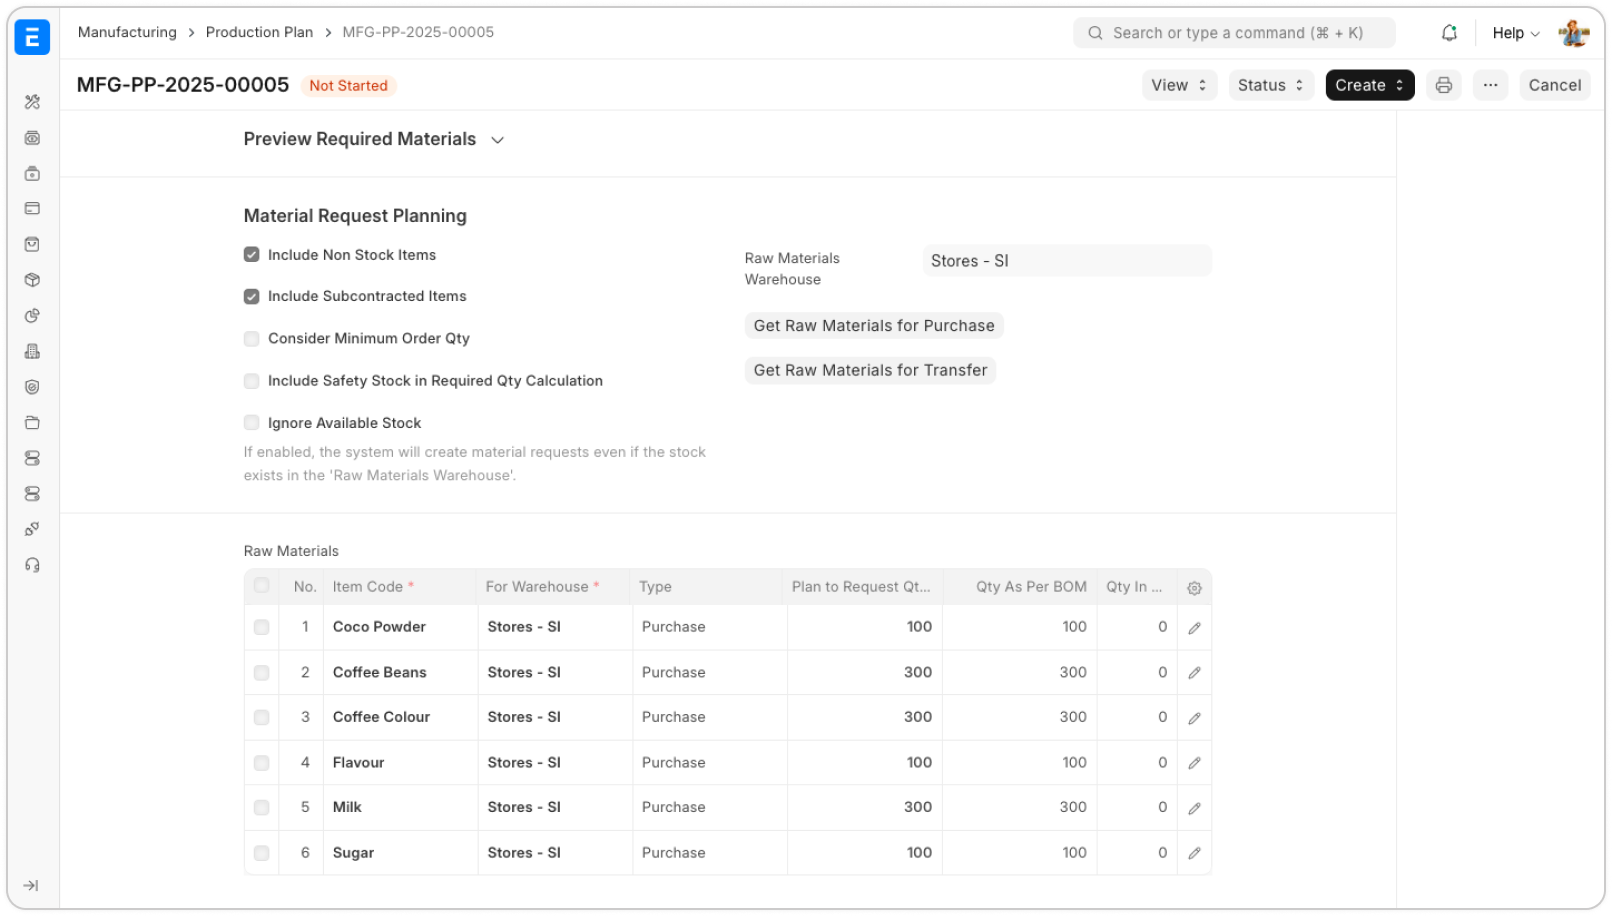Print the production plan document
This screenshot has width=1612, height=916.
1443,85
